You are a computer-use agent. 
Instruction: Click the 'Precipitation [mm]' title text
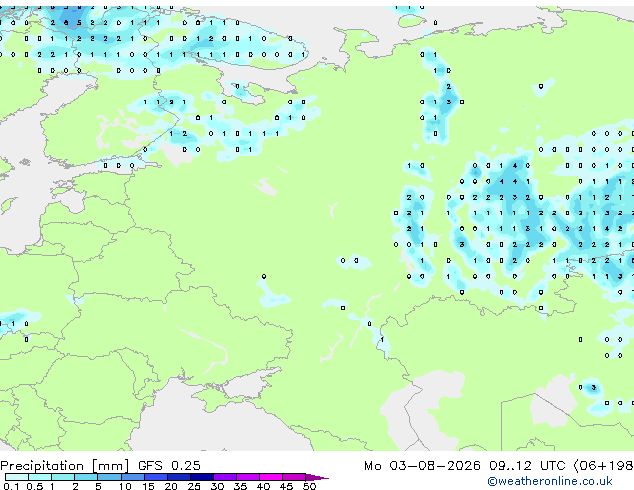pyautogui.click(x=65, y=466)
